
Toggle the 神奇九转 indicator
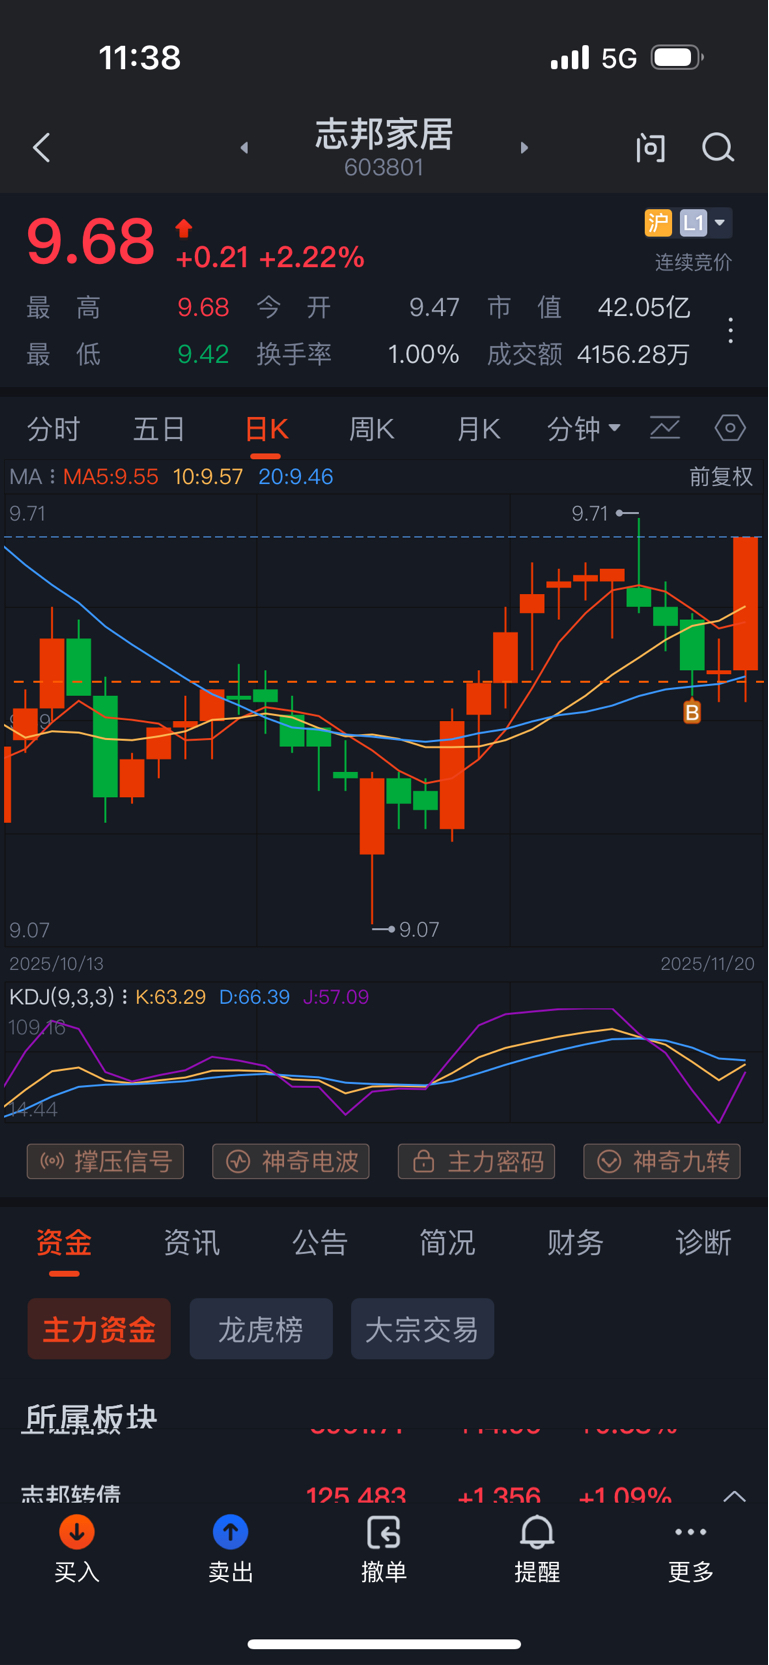662,1161
